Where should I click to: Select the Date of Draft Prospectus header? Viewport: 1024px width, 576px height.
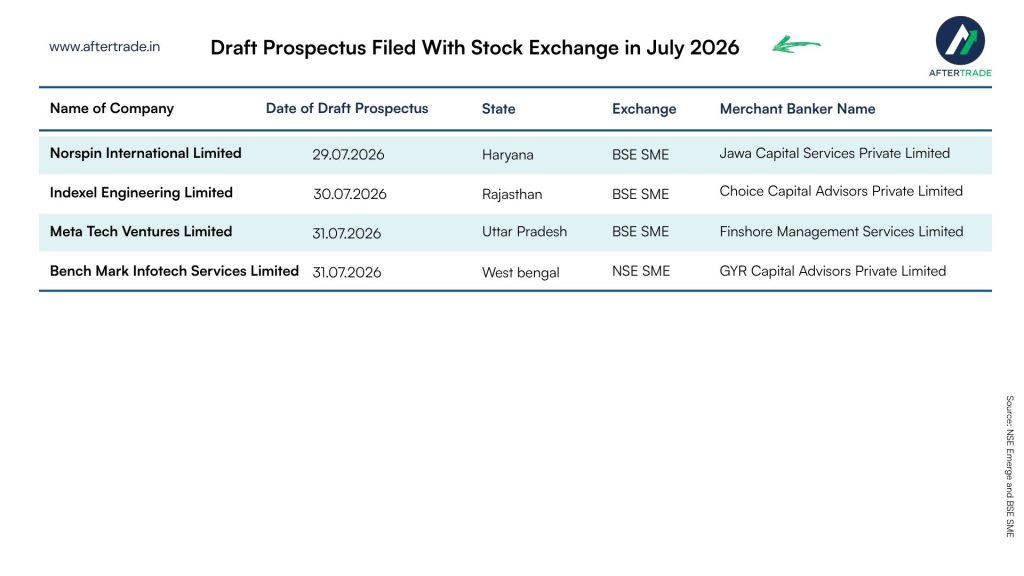point(347,108)
